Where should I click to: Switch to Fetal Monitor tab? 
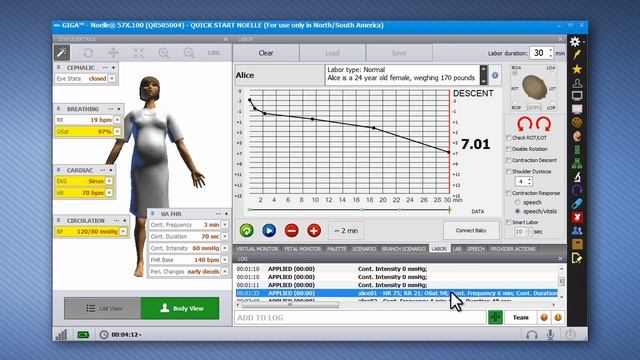coord(302,249)
